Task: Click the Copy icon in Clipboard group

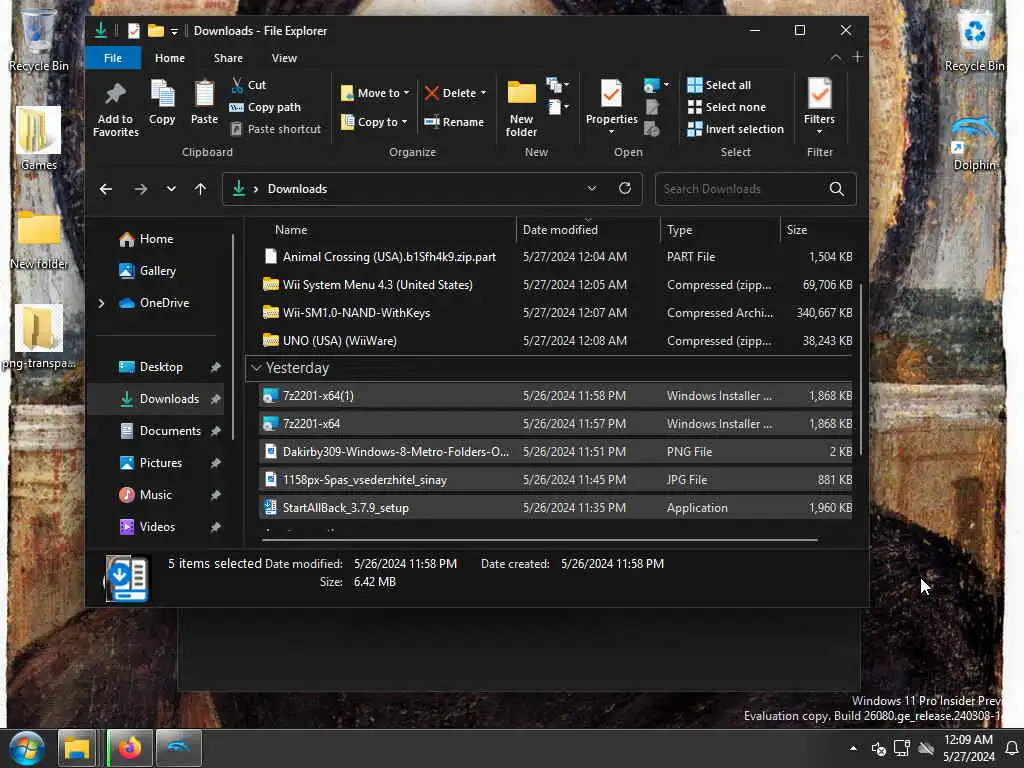Action: click(162, 94)
